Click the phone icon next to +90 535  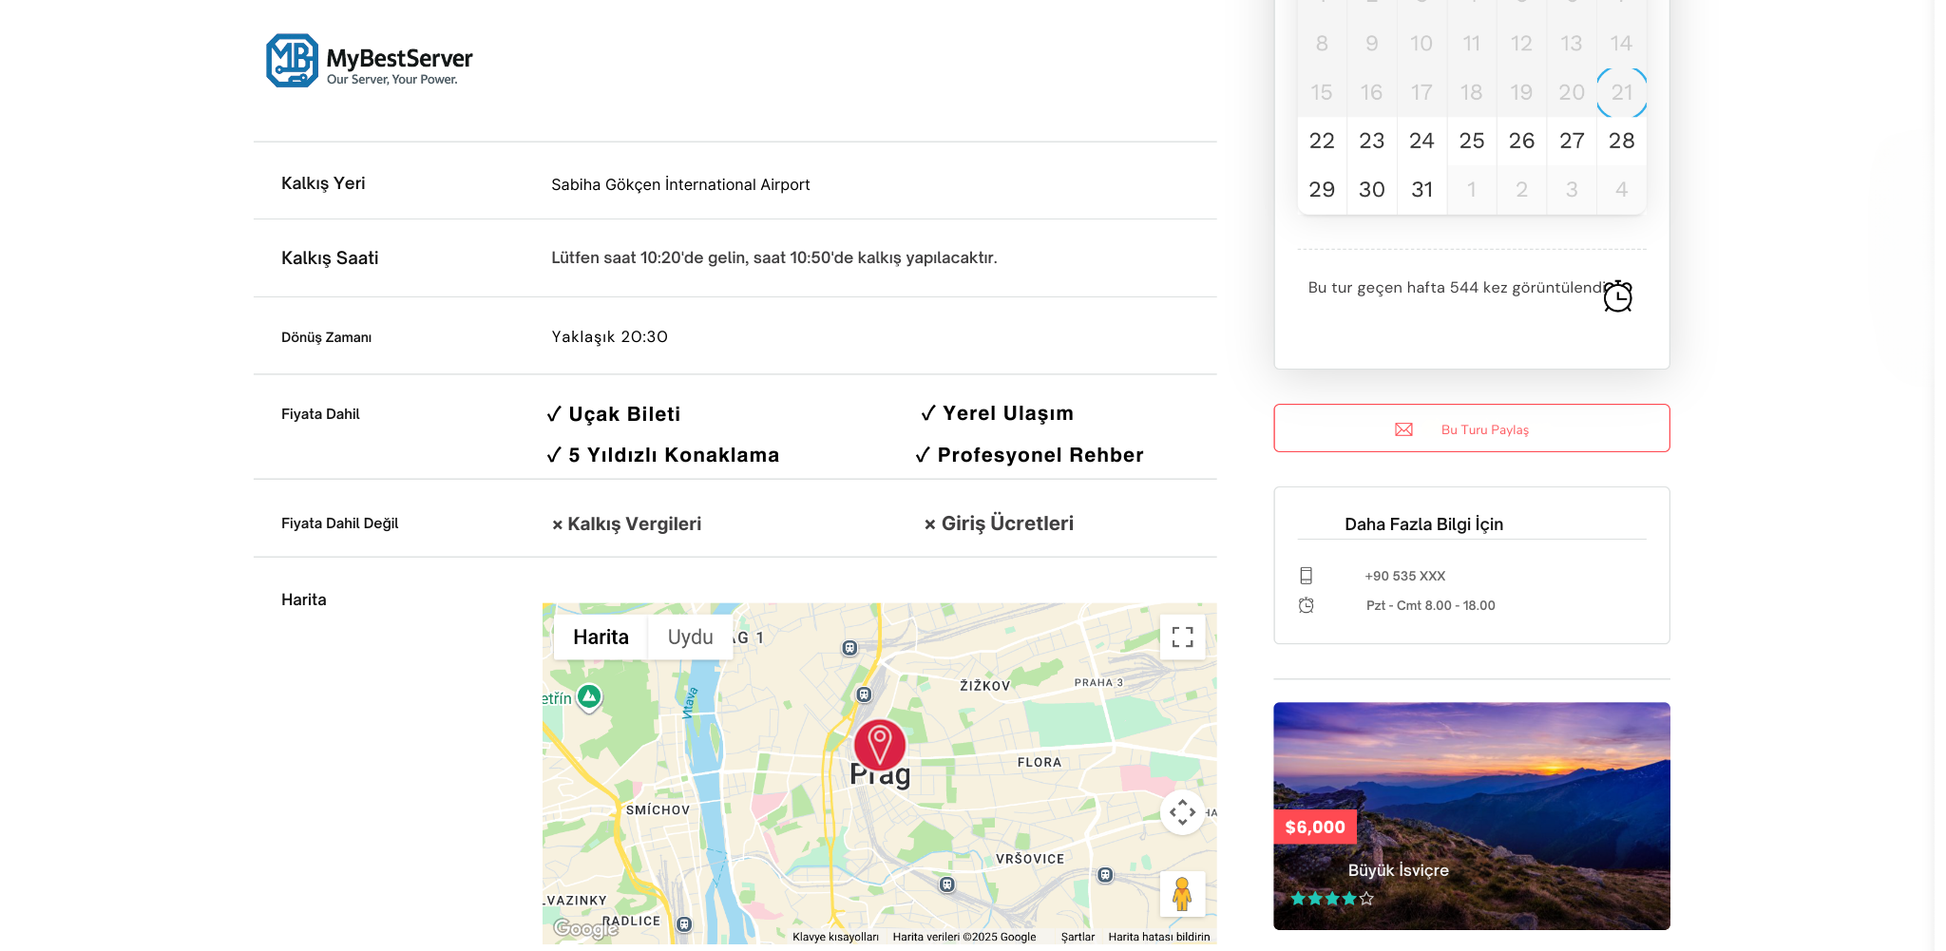1306,576
